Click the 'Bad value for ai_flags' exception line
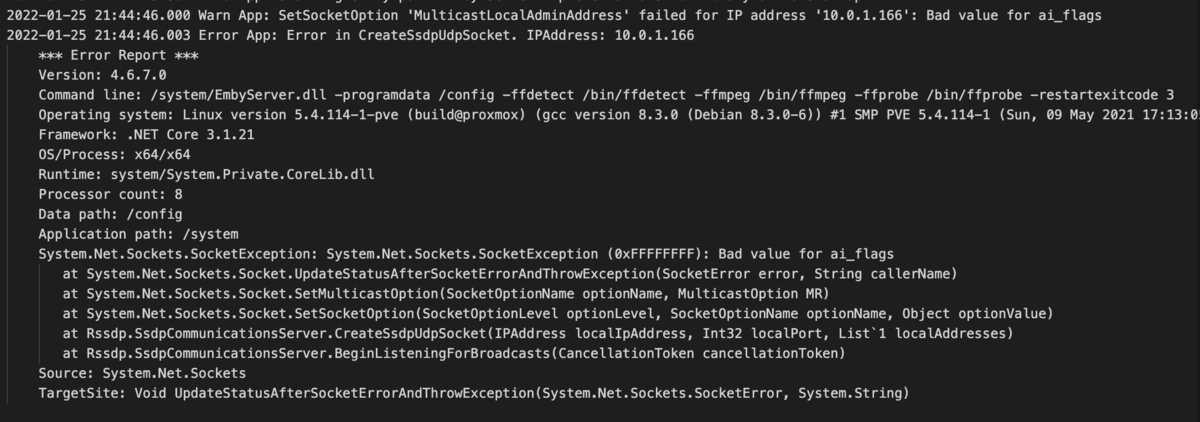 coord(465,254)
